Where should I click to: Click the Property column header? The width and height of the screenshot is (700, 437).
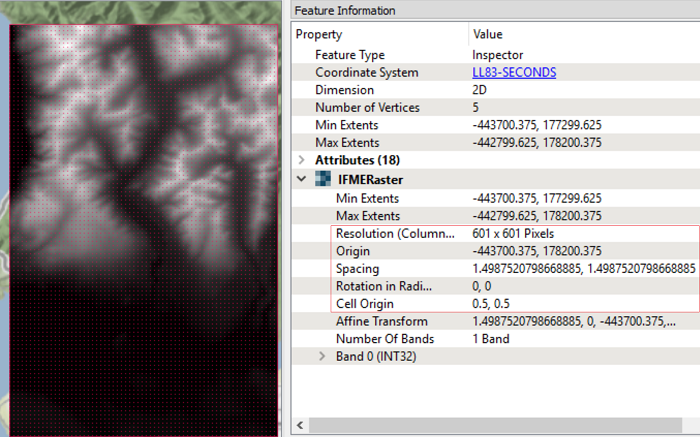(x=319, y=34)
